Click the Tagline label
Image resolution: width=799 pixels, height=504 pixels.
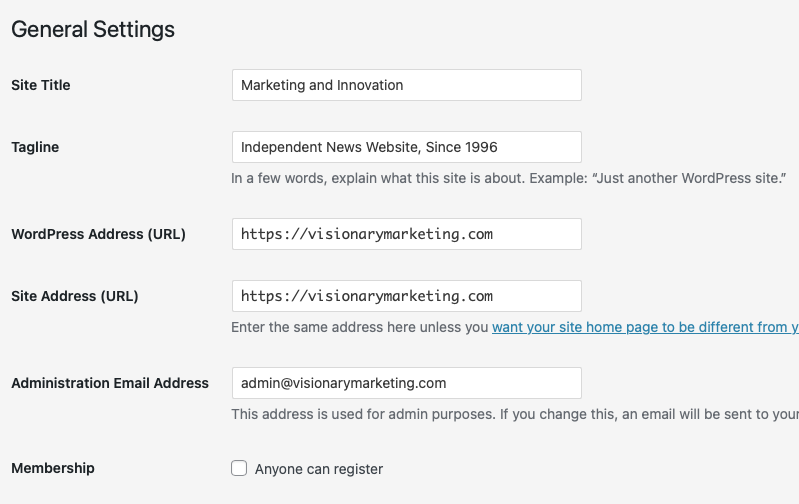pyautogui.click(x=35, y=147)
